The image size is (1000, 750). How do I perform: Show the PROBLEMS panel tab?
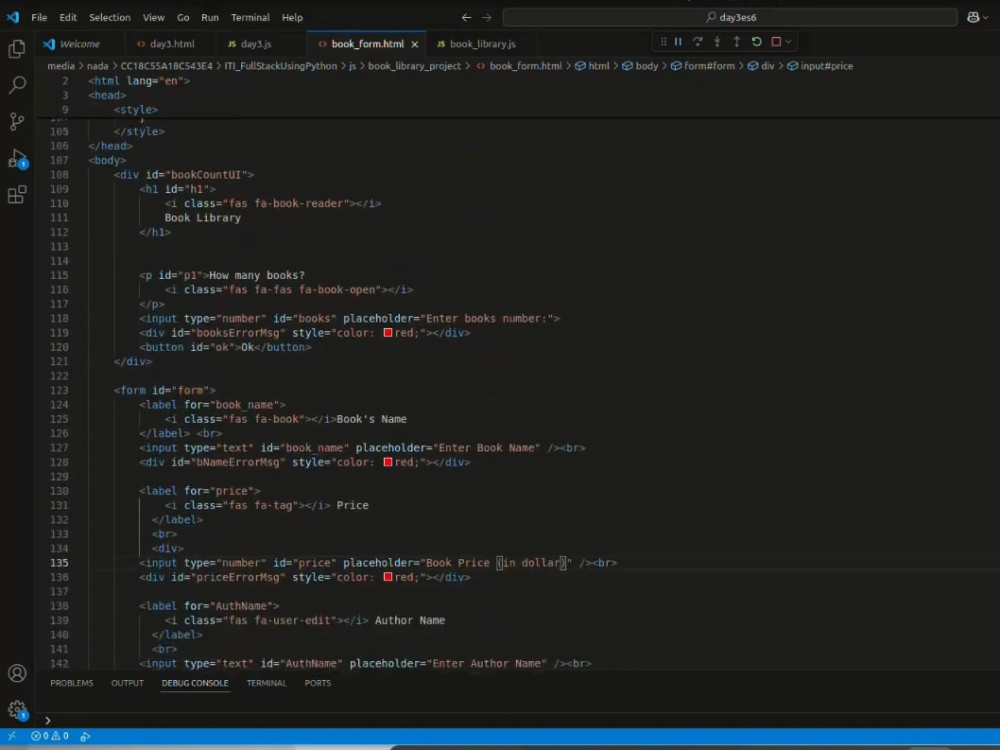pyautogui.click(x=71, y=683)
